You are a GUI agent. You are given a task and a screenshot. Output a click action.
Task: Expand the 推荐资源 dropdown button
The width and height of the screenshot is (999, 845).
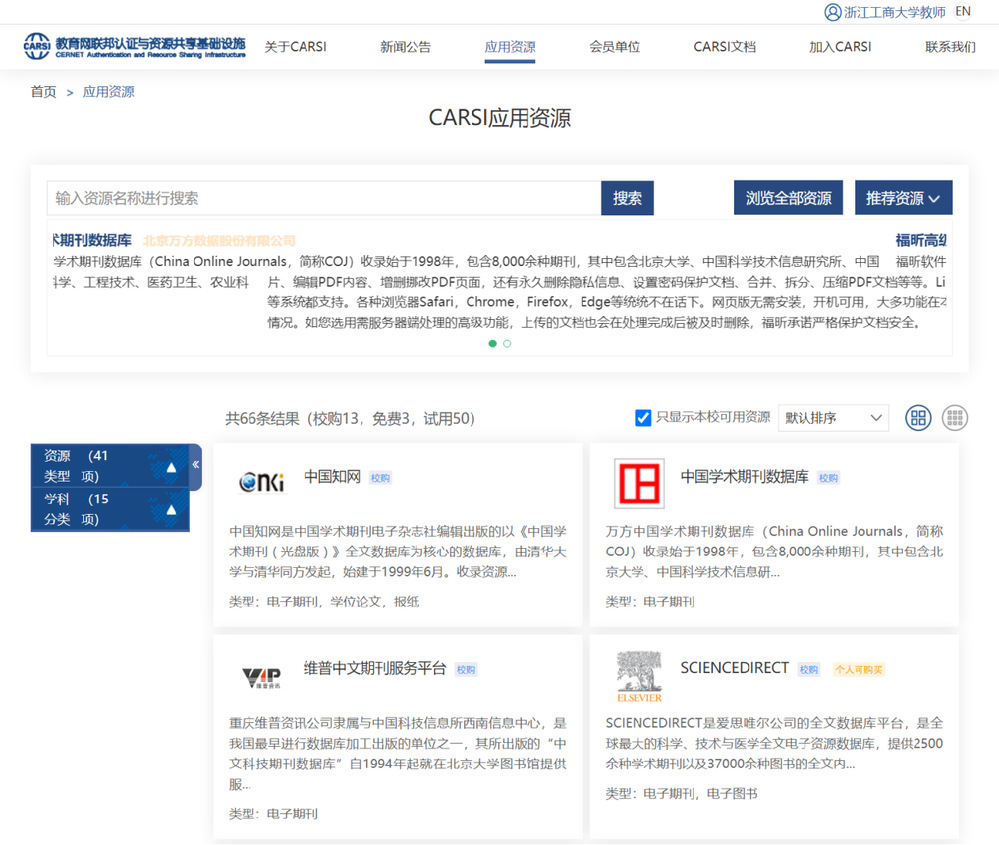pyautogui.click(x=903, y=198)
